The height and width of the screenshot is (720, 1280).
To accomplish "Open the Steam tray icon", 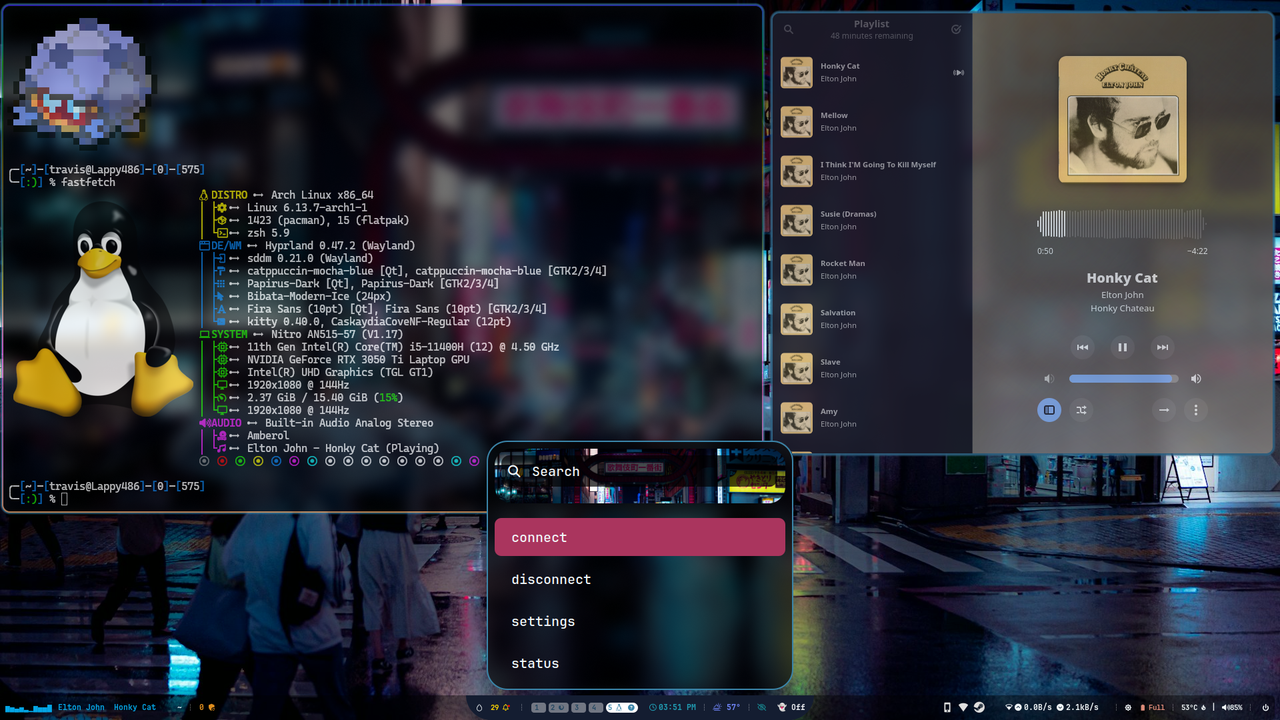I will tap(979, 707).
